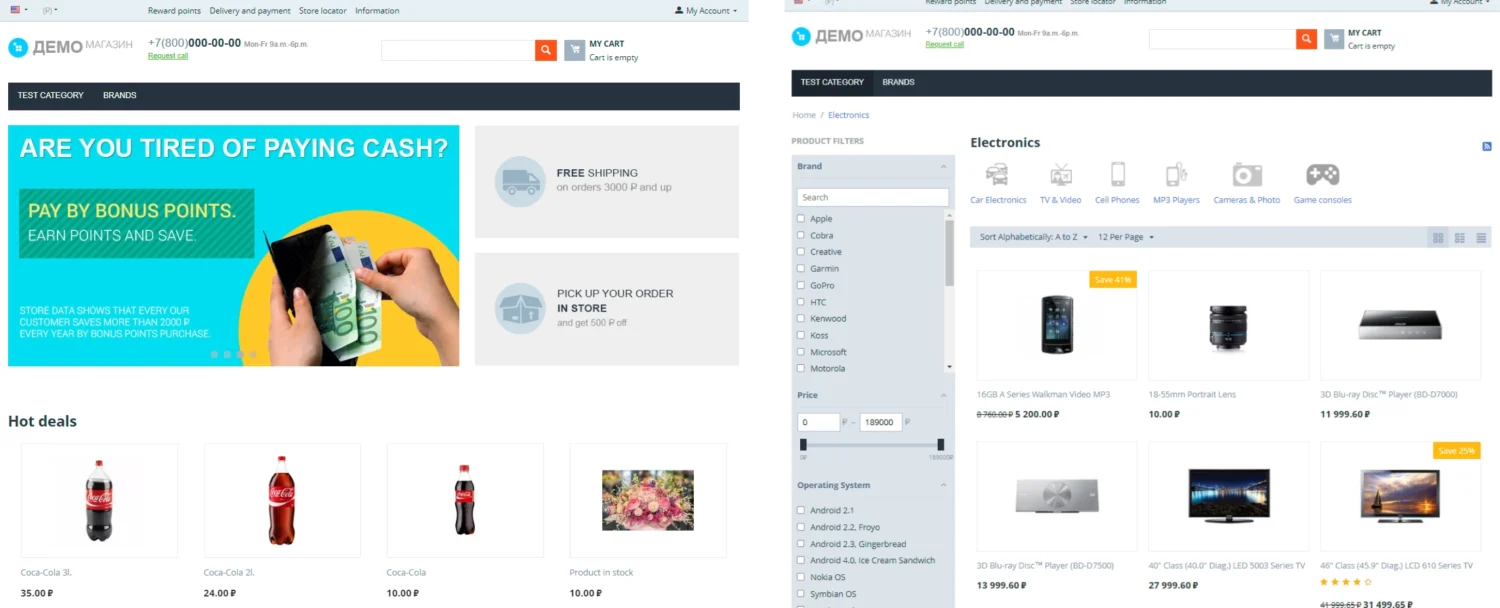Click the orange search icon on the homepage
Viewport: 1500px width, 608px height.
click(545, 50)
